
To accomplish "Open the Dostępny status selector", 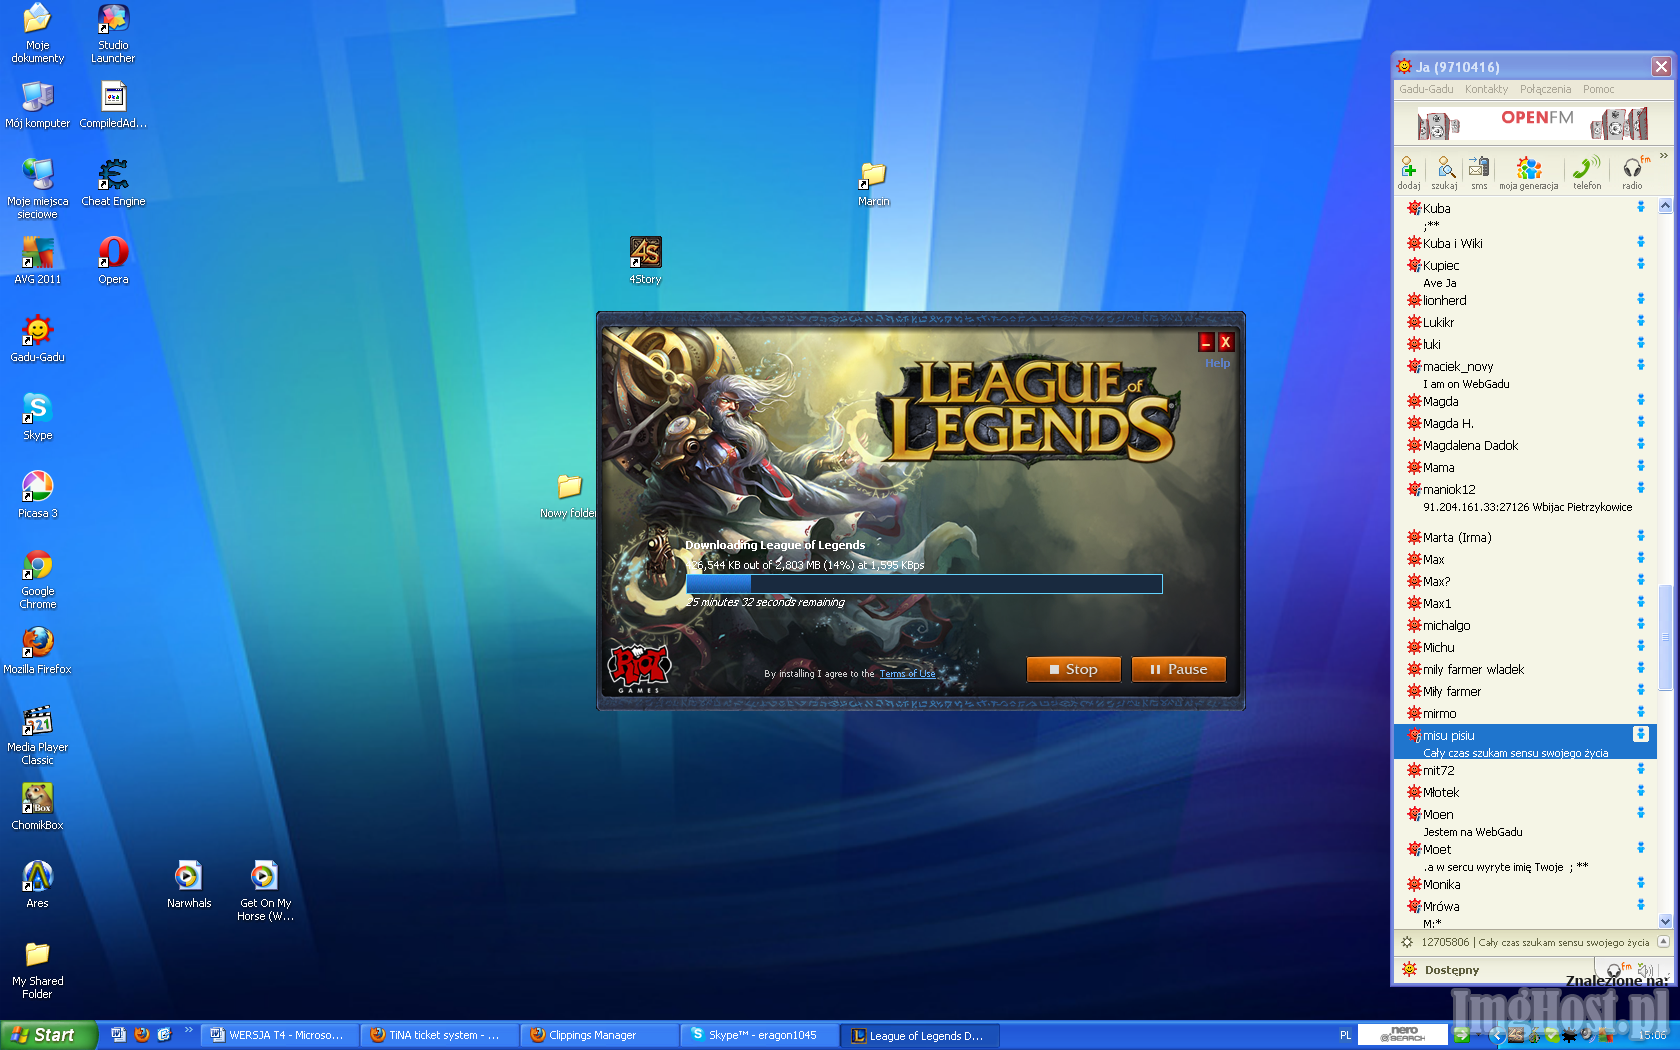I will [1451, 970].
